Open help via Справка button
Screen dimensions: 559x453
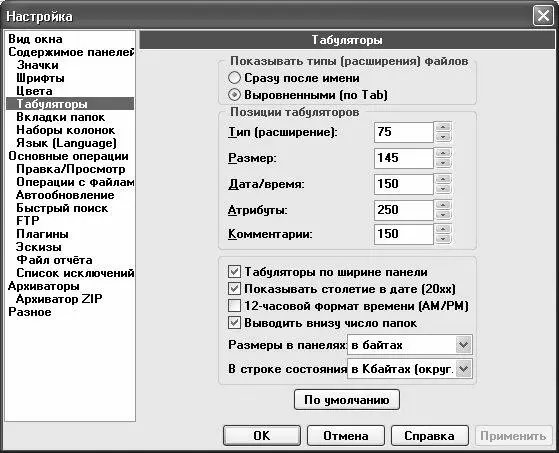pos(430,436)
